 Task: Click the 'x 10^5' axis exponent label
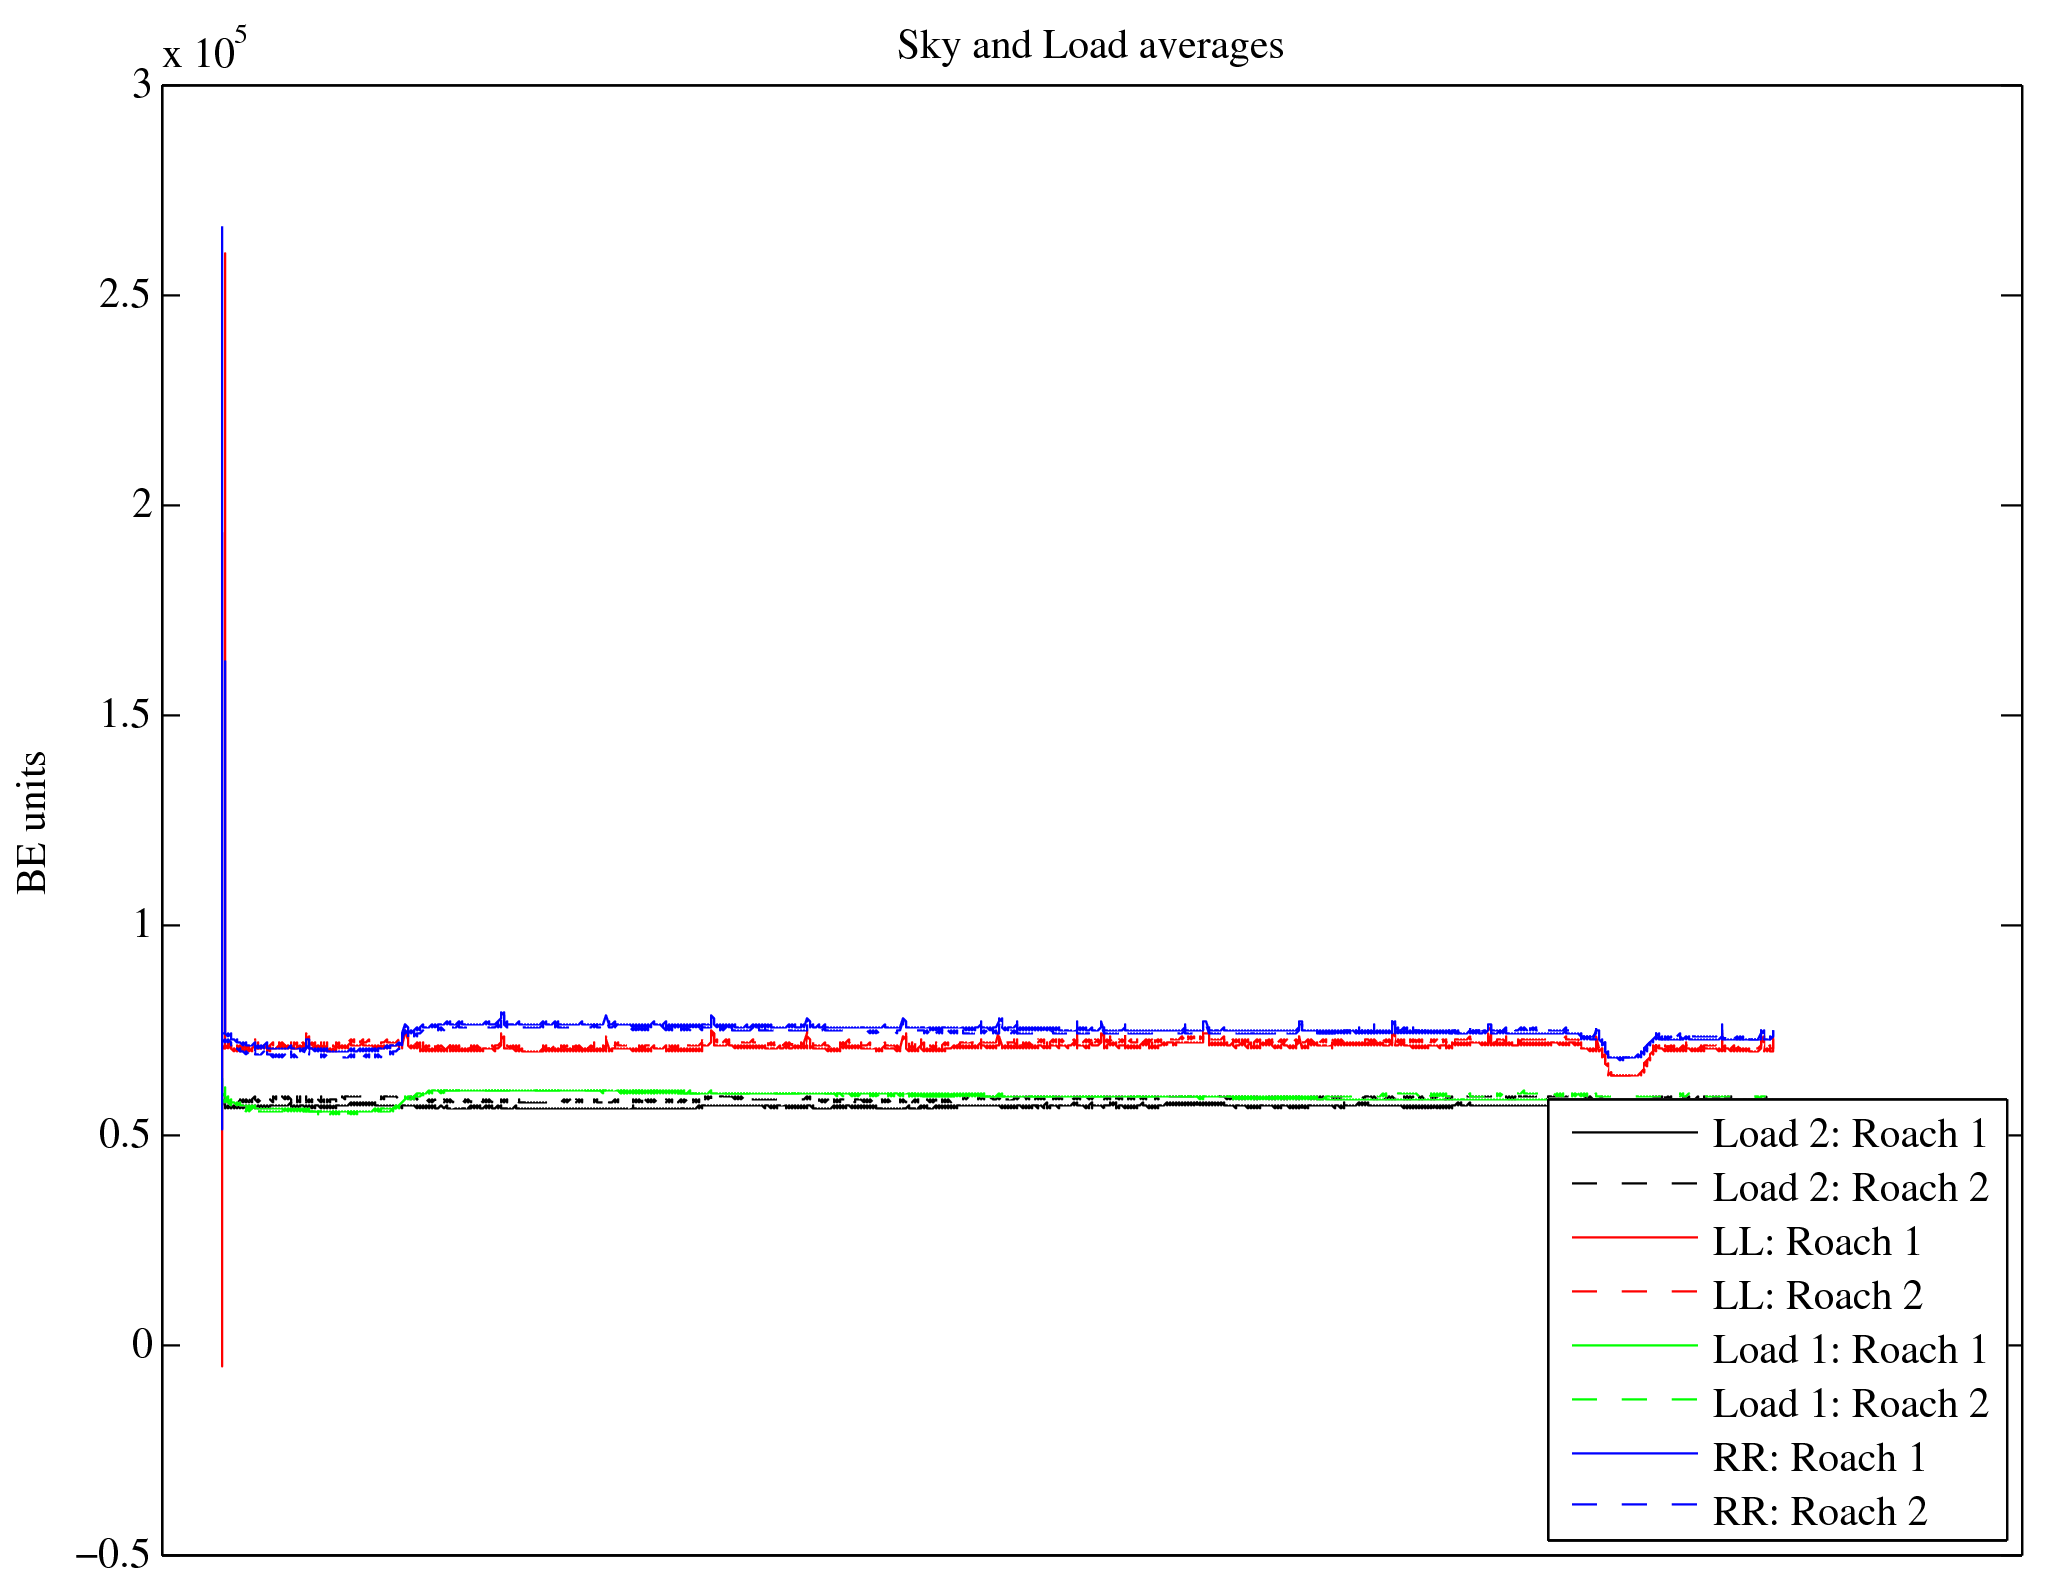(x=204, y=50)
